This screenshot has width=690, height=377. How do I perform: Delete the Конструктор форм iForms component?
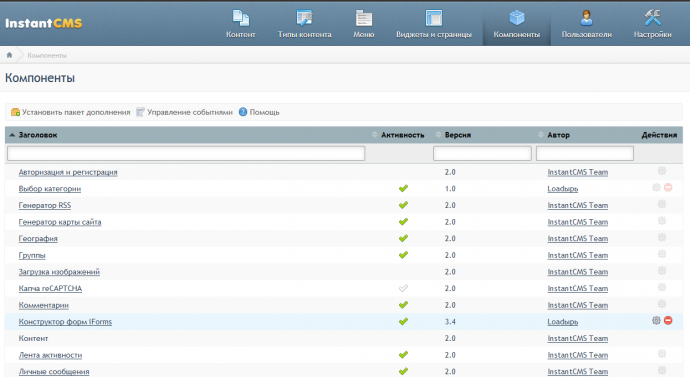coord(668,321)
